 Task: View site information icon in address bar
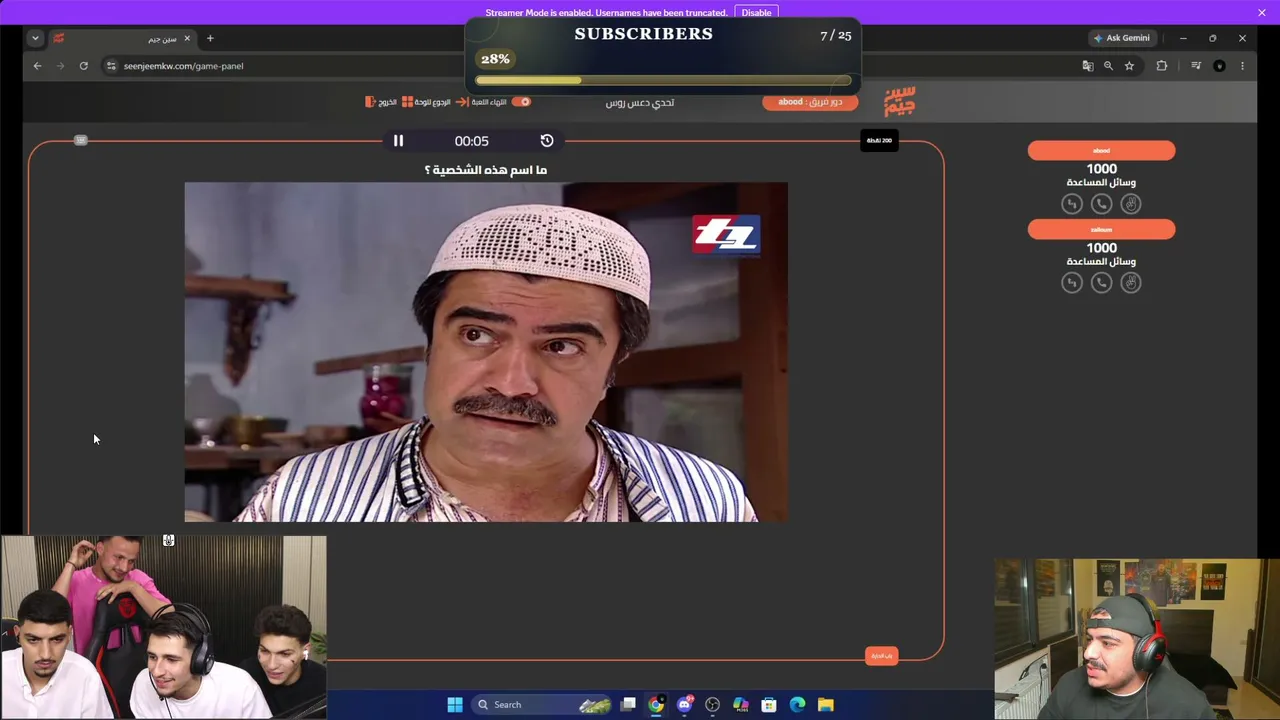coord(111,66)
